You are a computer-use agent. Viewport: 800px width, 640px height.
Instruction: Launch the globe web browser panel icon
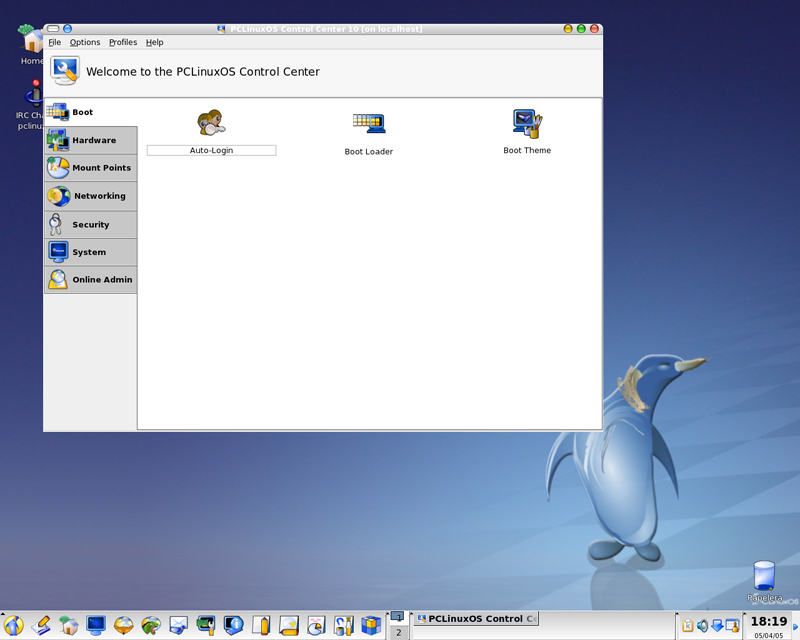point(123,625)
